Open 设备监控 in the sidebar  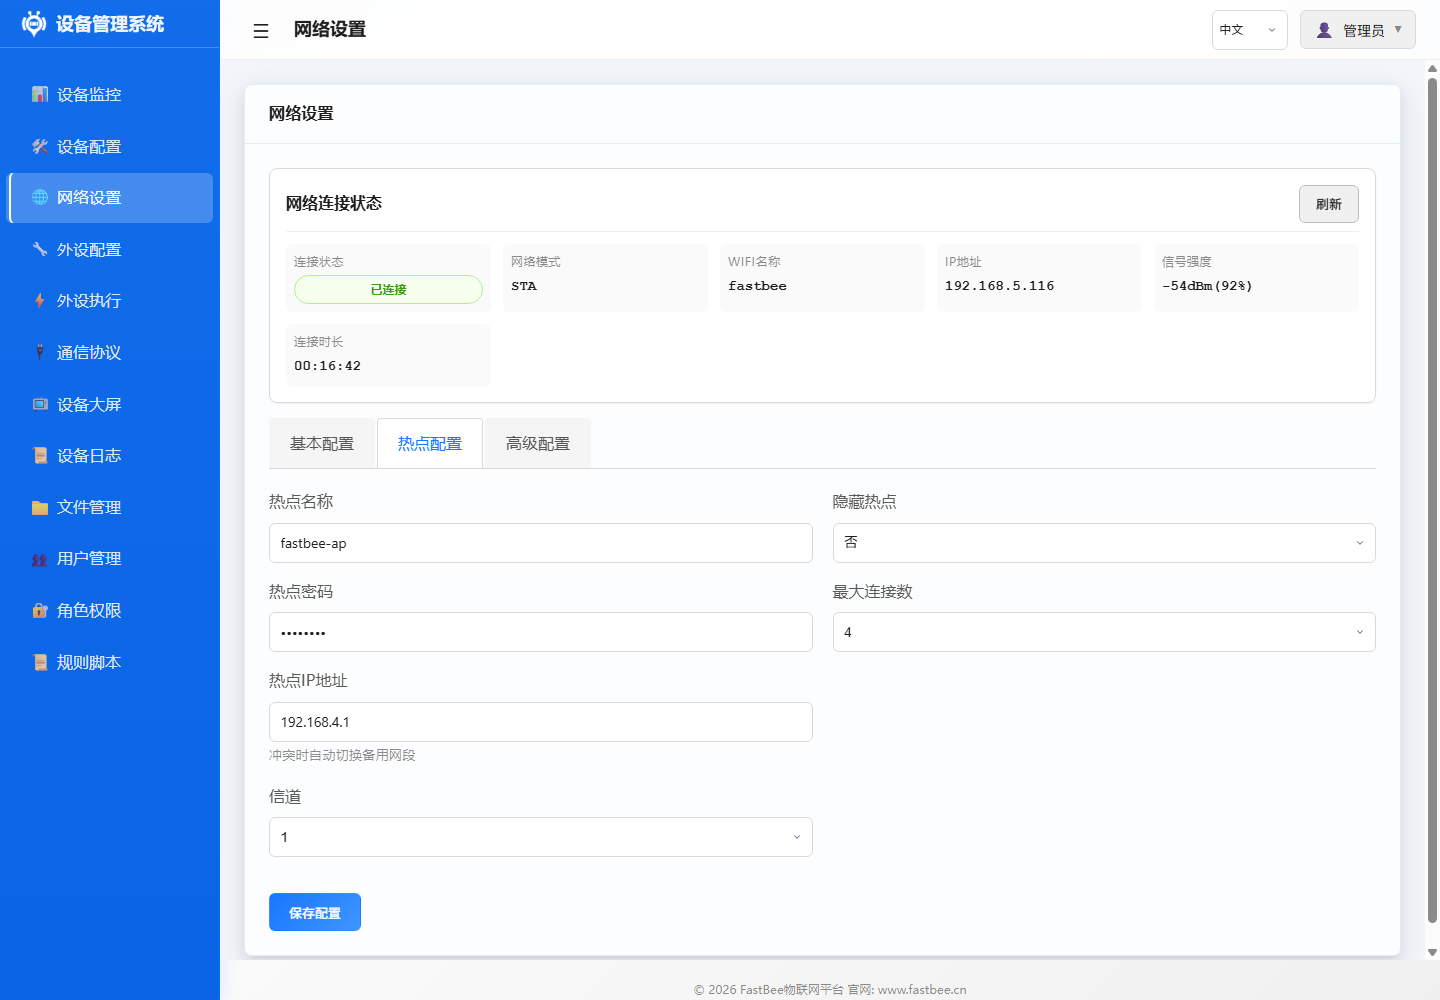[x=111, y=94]
